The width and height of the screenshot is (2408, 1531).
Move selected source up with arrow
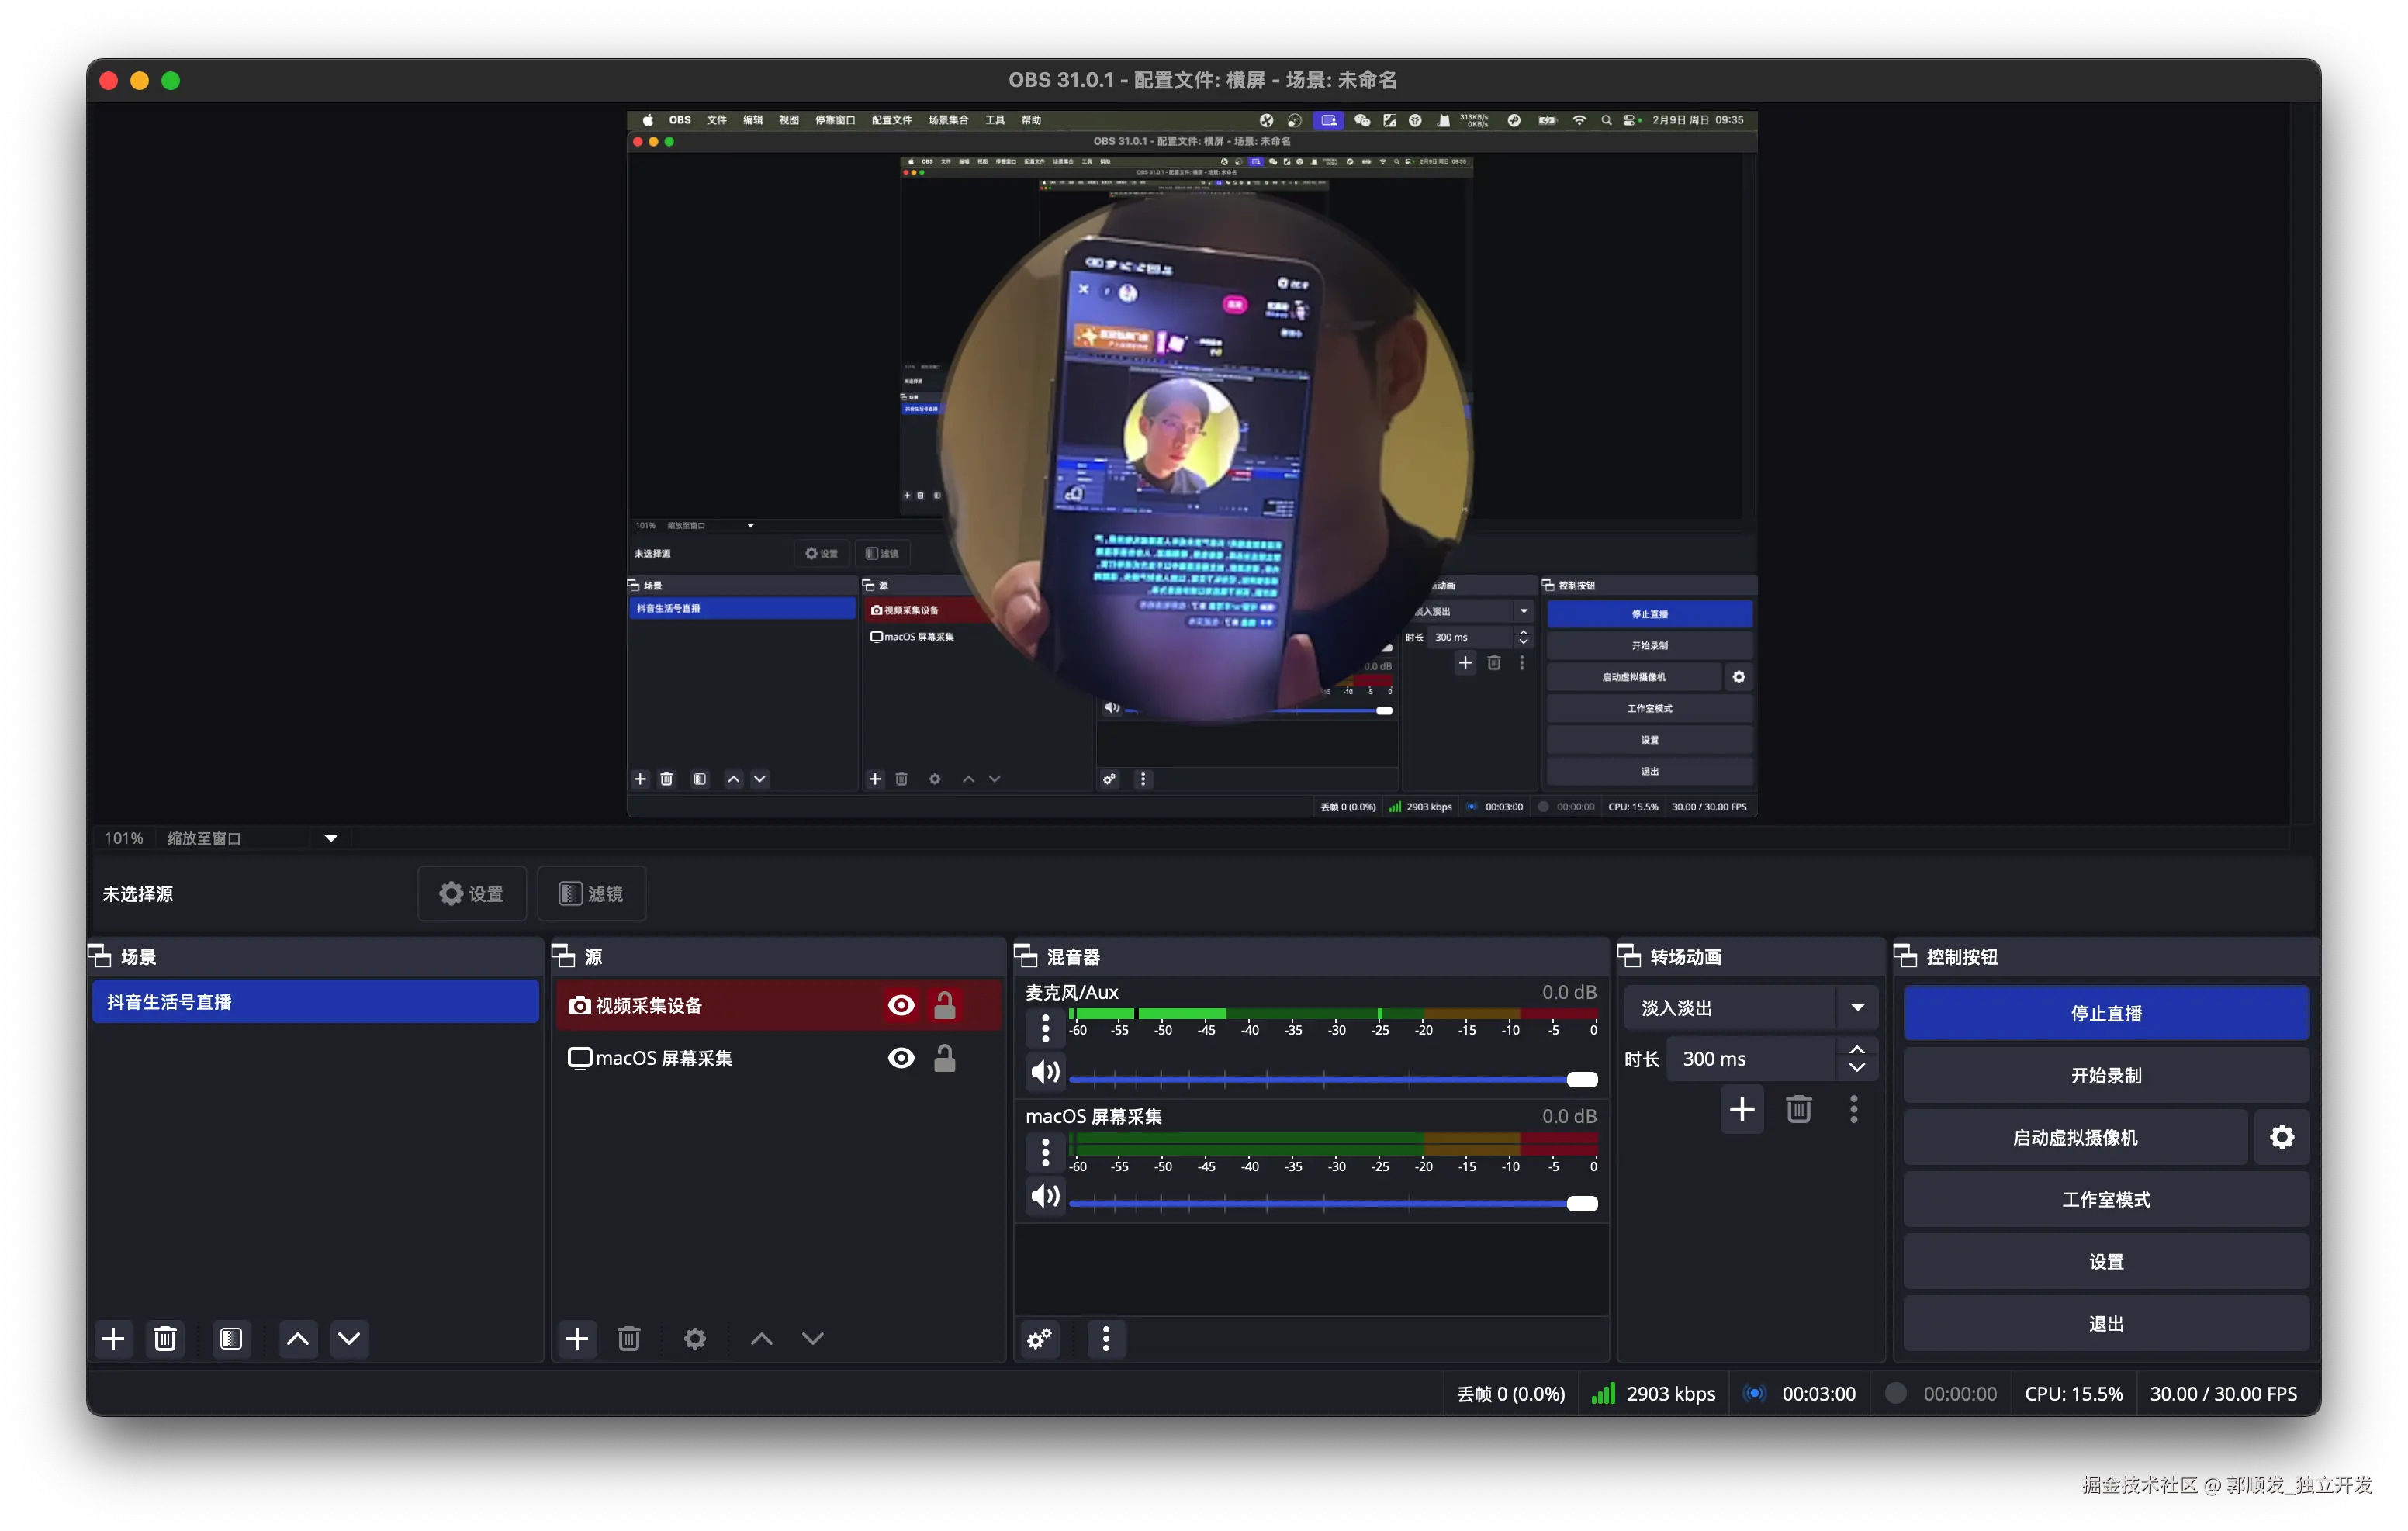pos(761,1339)
